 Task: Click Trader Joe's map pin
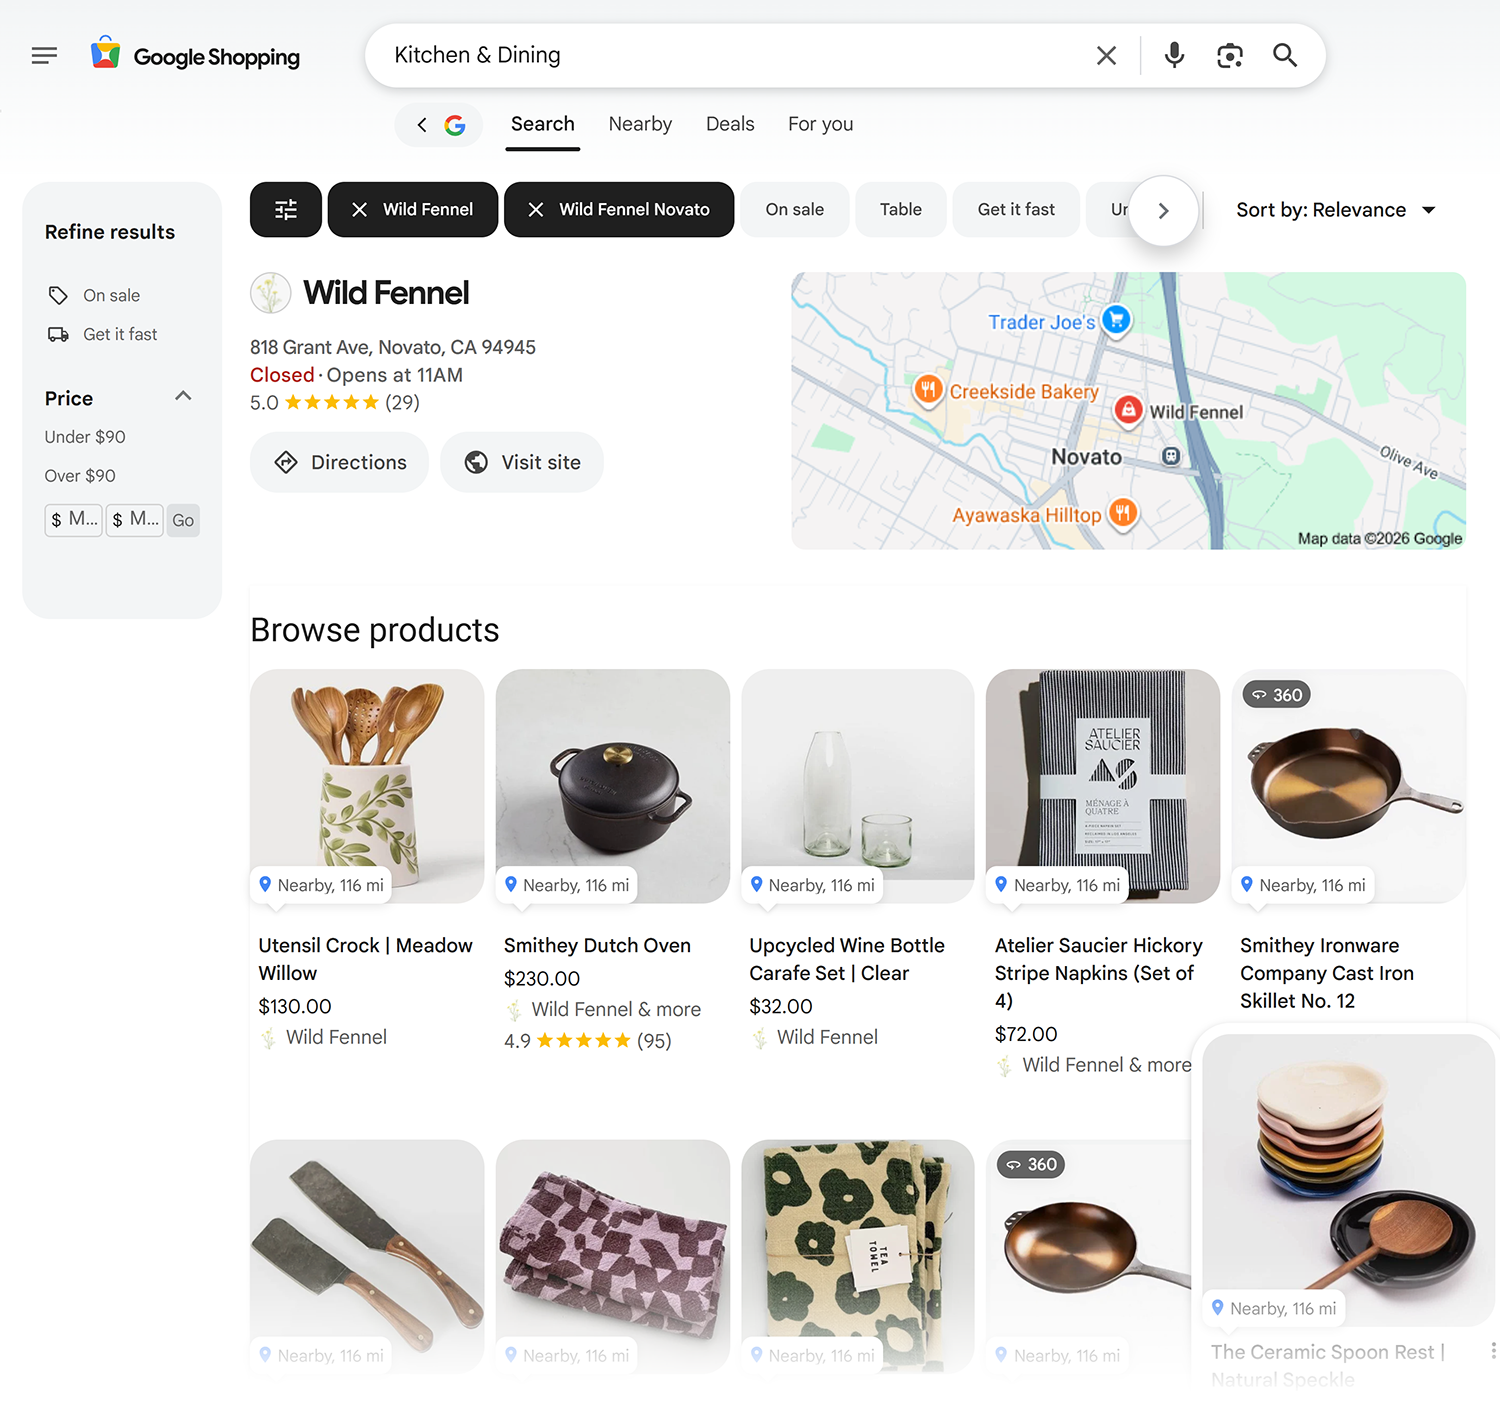click(1116, 321)
